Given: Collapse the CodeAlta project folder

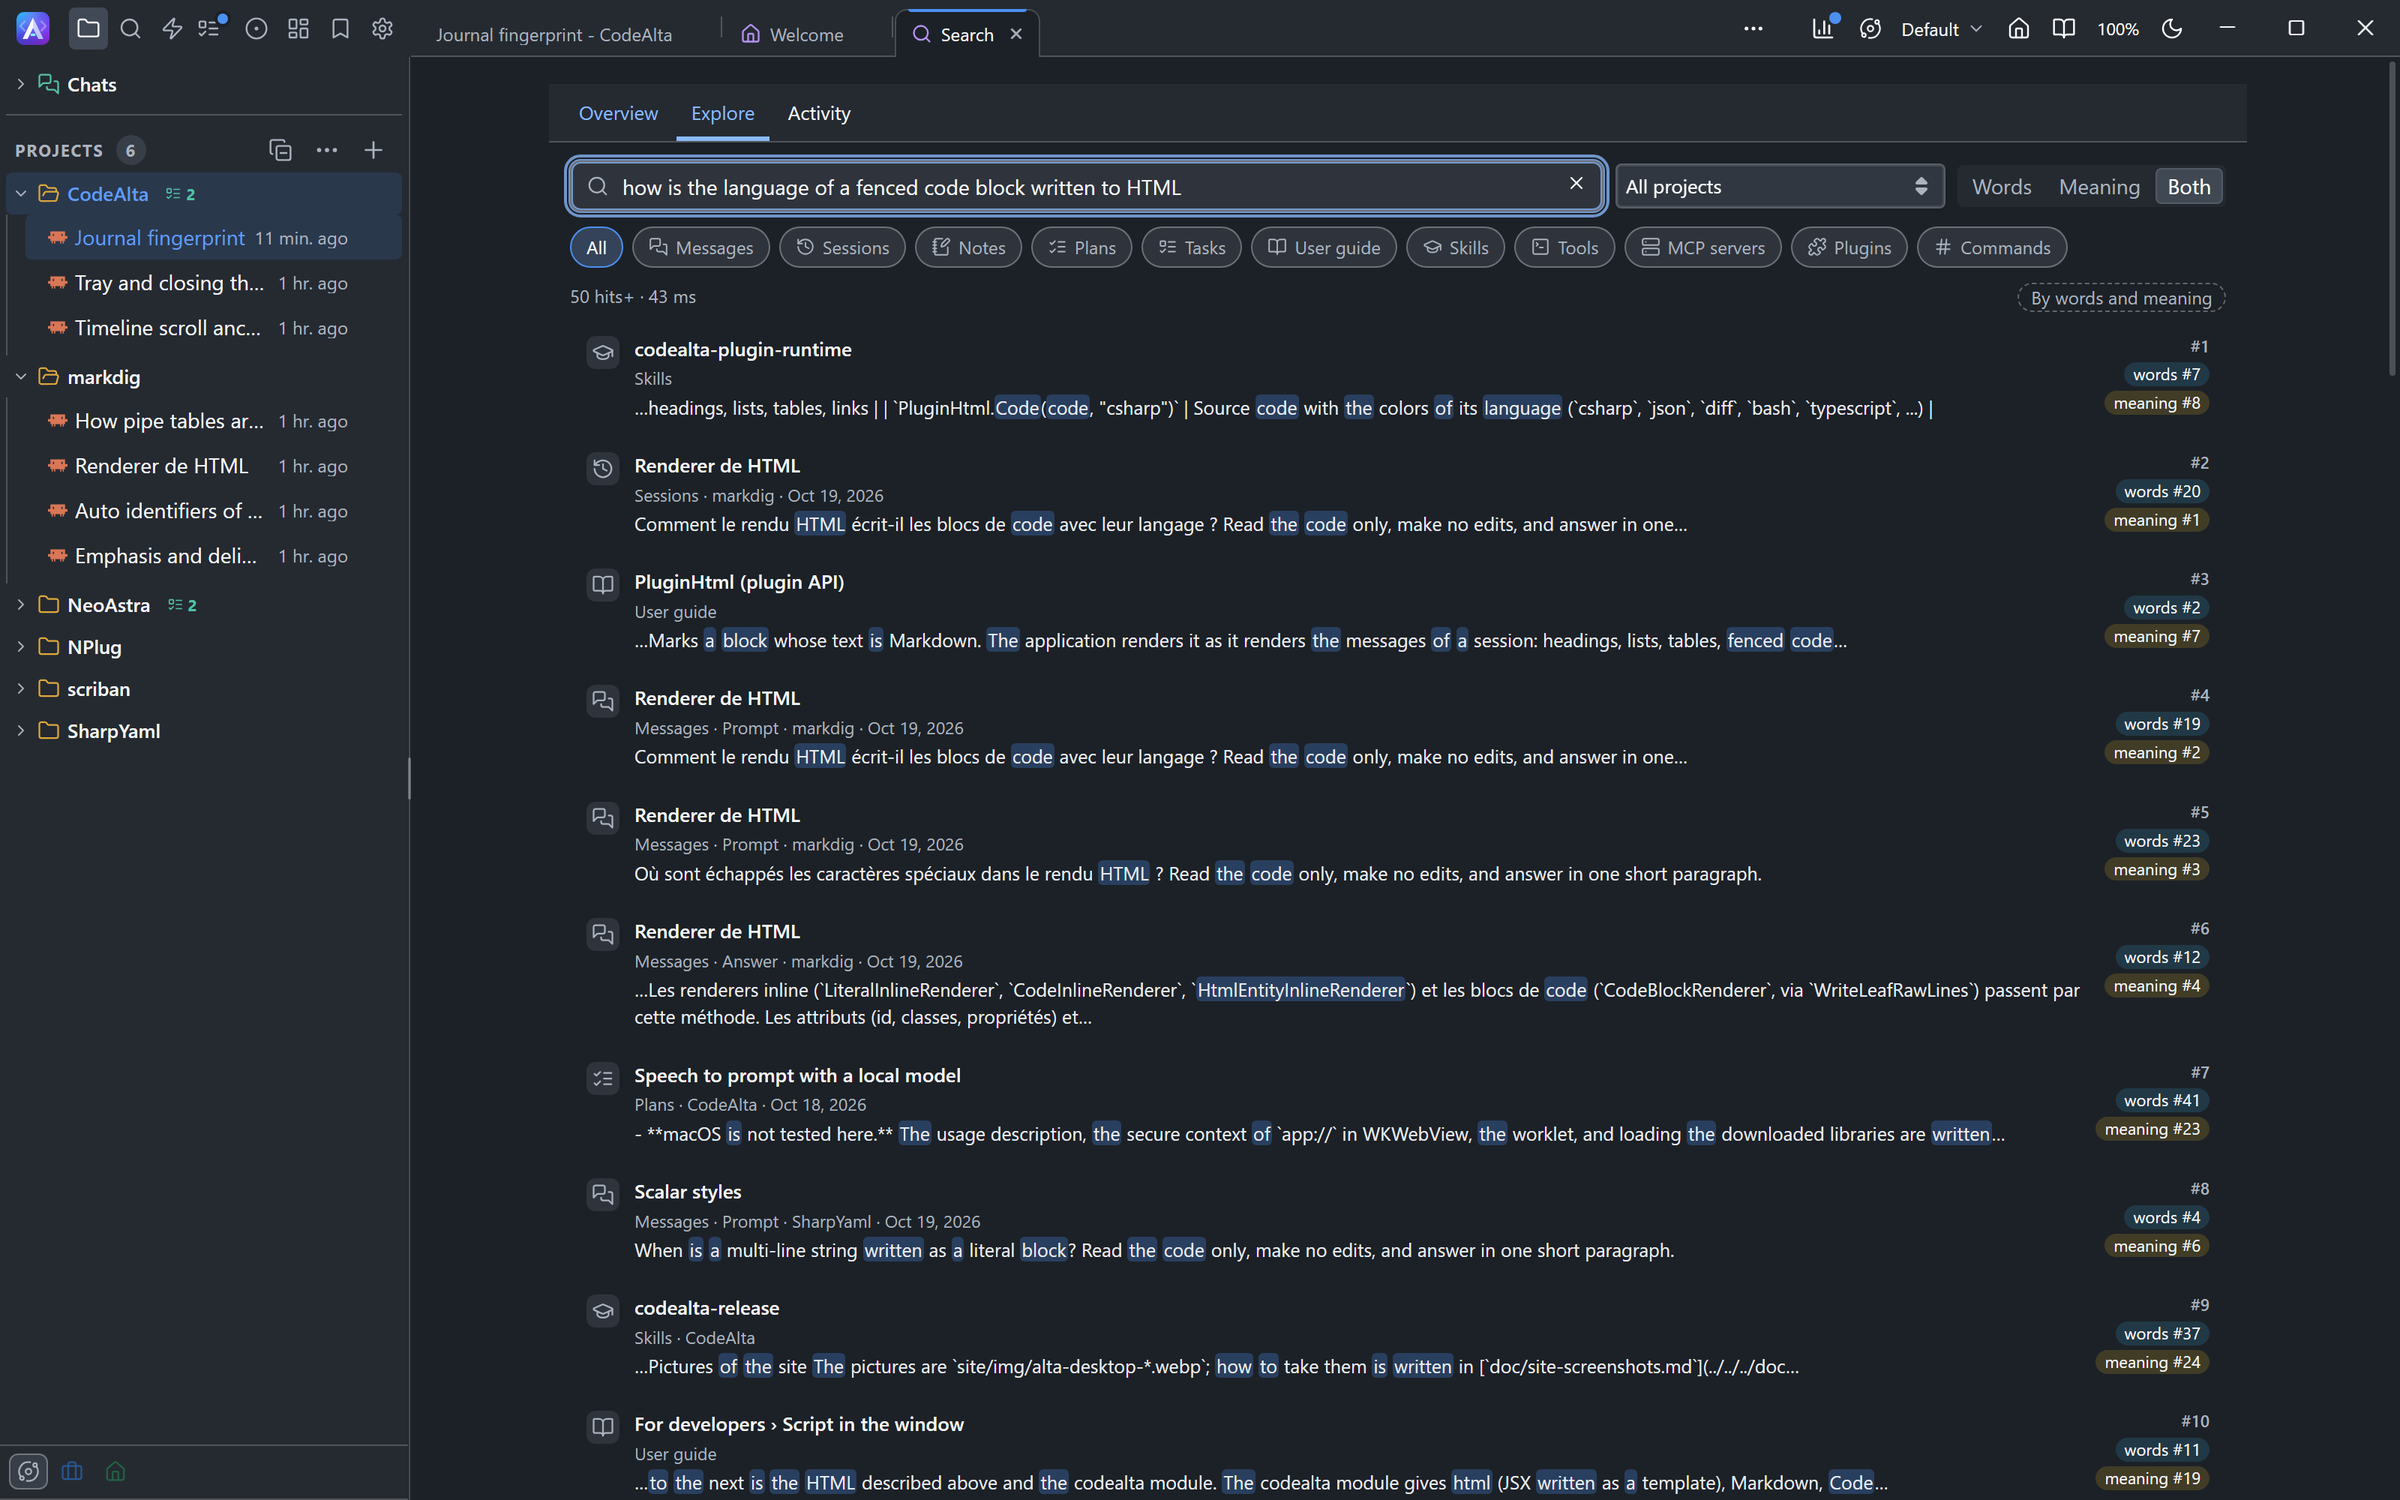Looking at the screenshot, I should 20,194.
